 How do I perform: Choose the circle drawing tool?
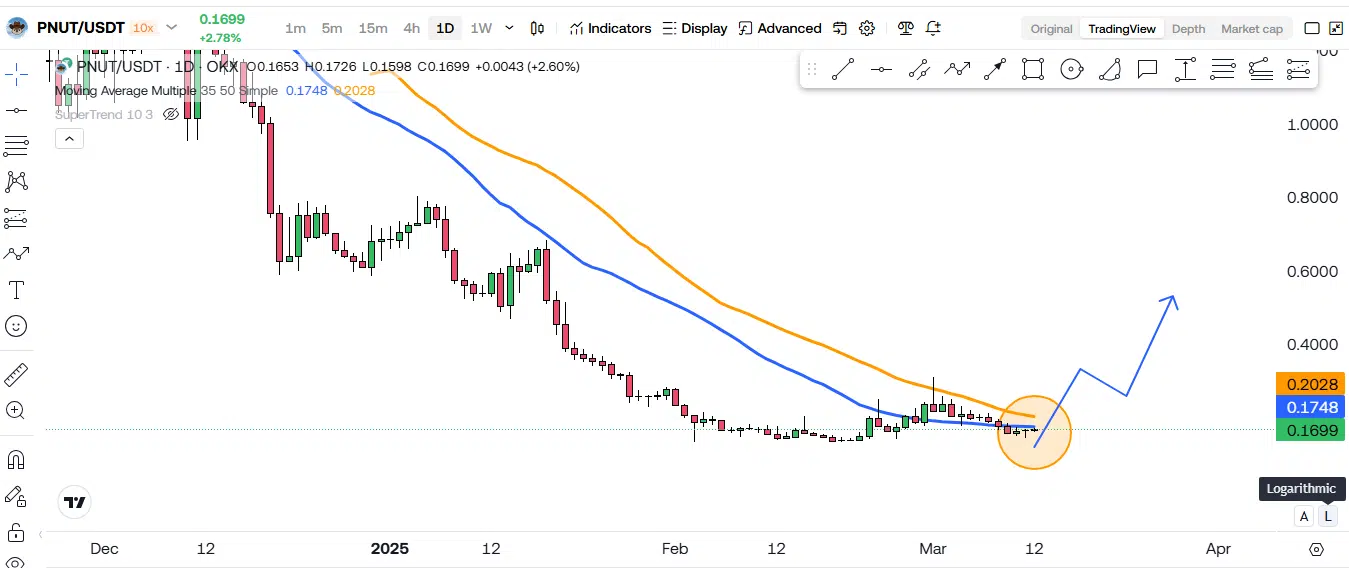[1071, 69]
